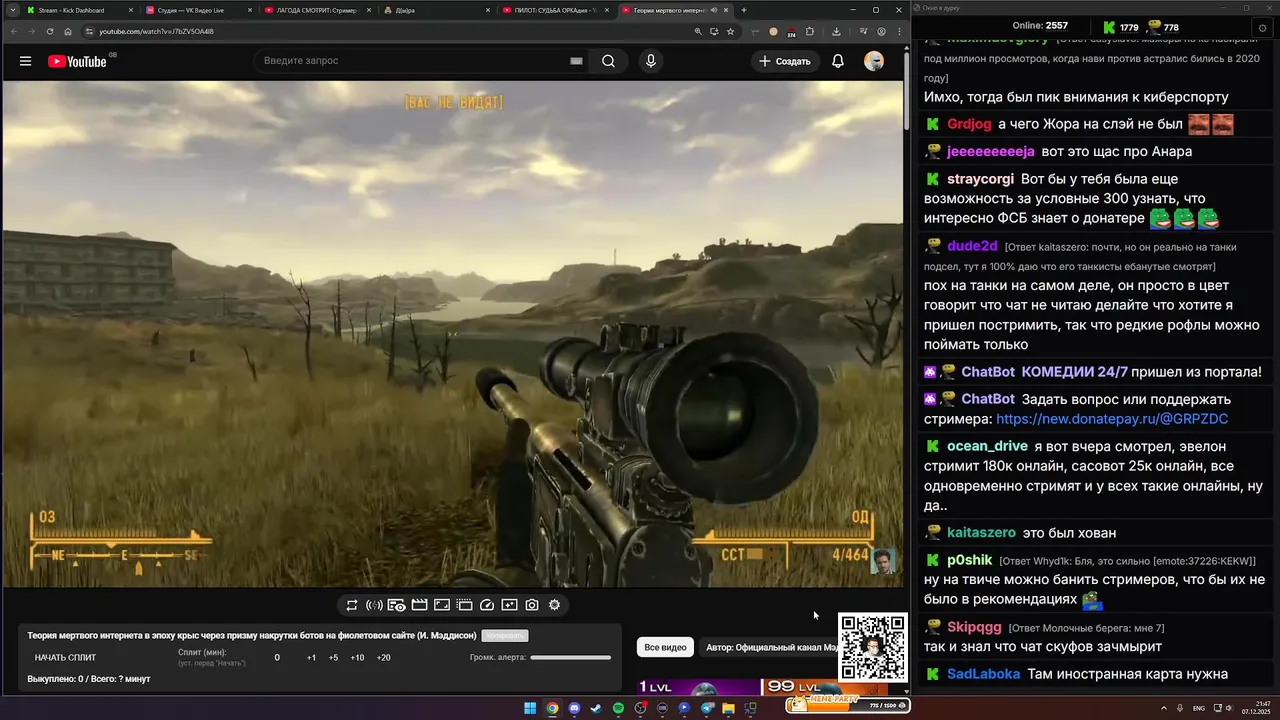Open the on-screen keyboard in search box
The width and height of the screenshot is (1280, 720).
[576, 61]
